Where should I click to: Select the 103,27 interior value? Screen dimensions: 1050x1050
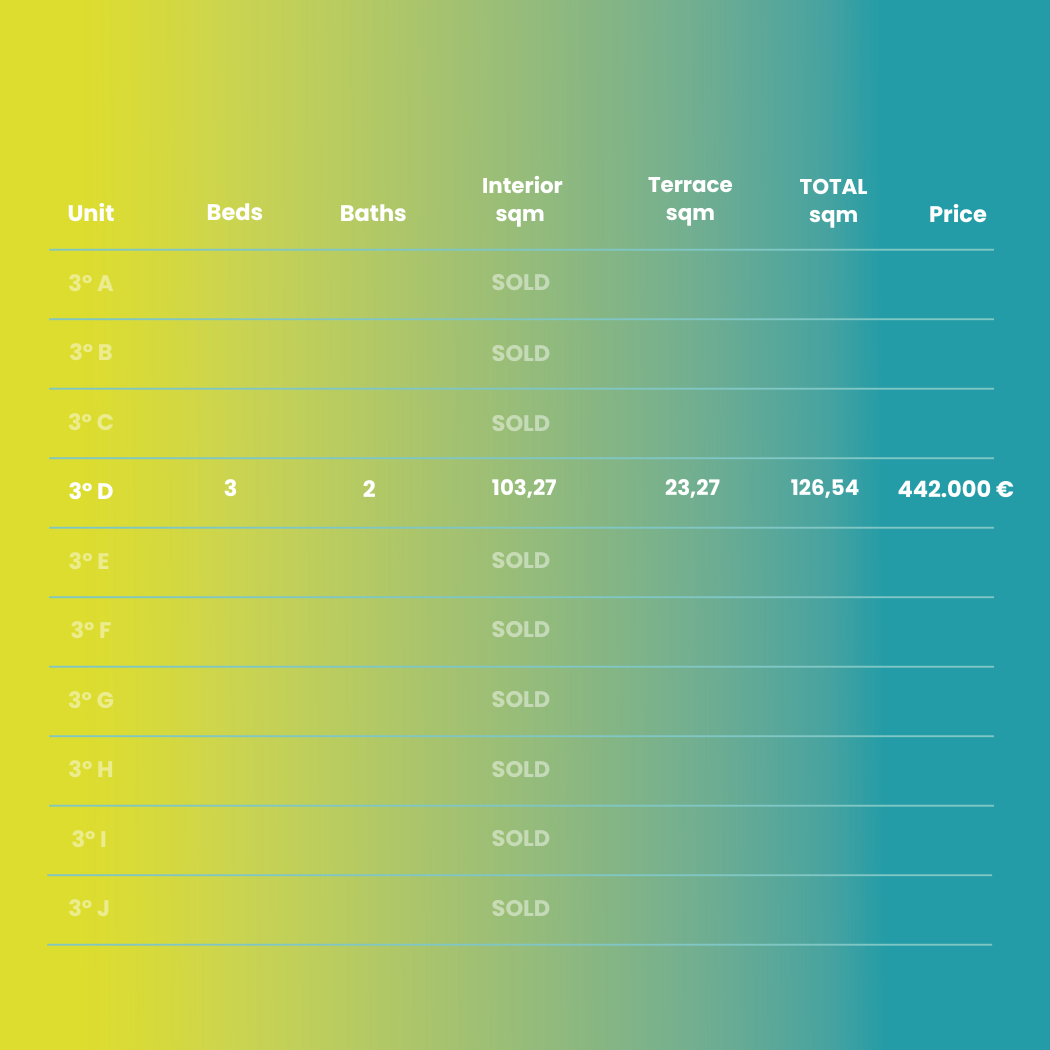tap(524, 488)
